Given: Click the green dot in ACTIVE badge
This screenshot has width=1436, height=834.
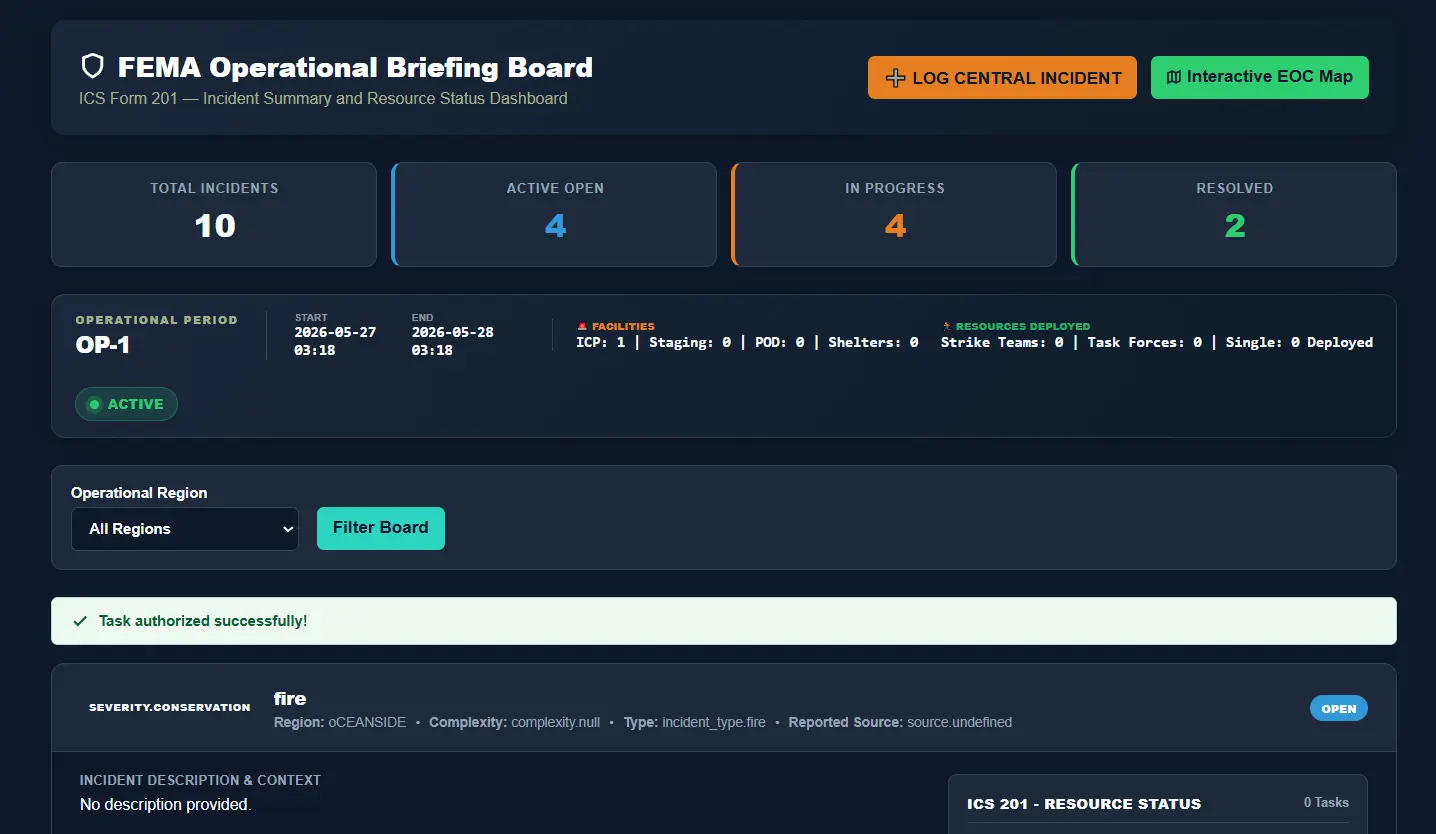Looking at the screenshot, I should pyautogui.click(x=95, y=404).
